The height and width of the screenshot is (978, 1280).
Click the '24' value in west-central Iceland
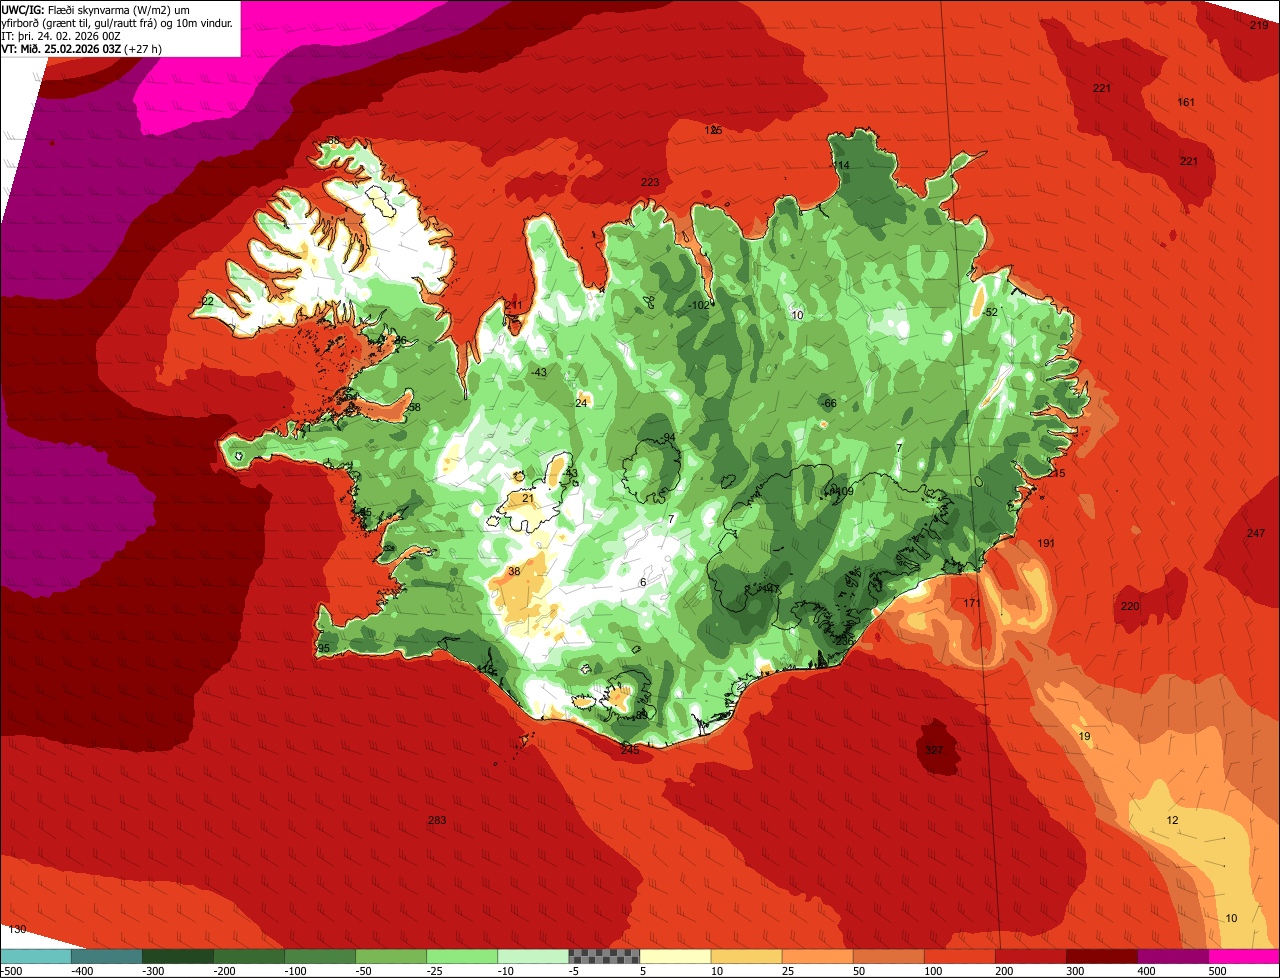coord(581,403)
